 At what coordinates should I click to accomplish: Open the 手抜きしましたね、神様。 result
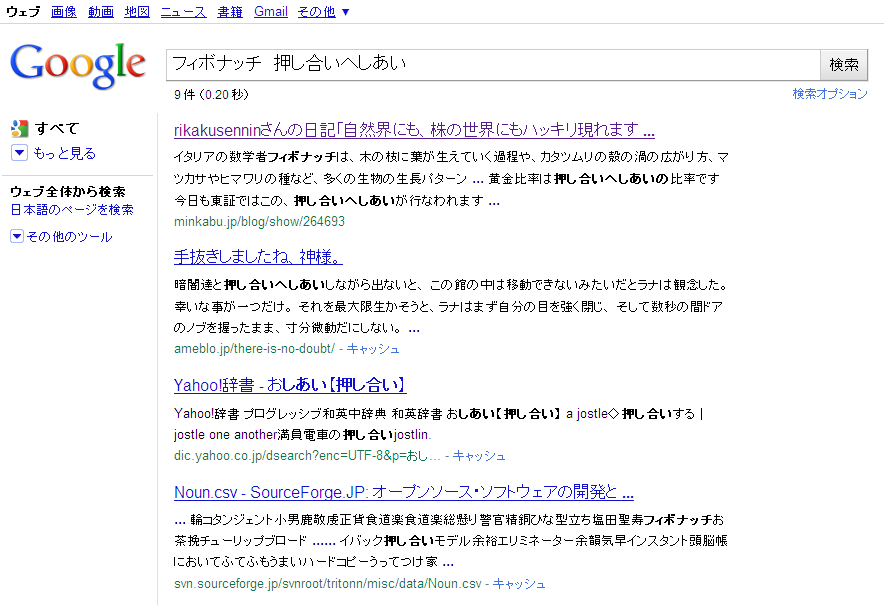(258, 257)
